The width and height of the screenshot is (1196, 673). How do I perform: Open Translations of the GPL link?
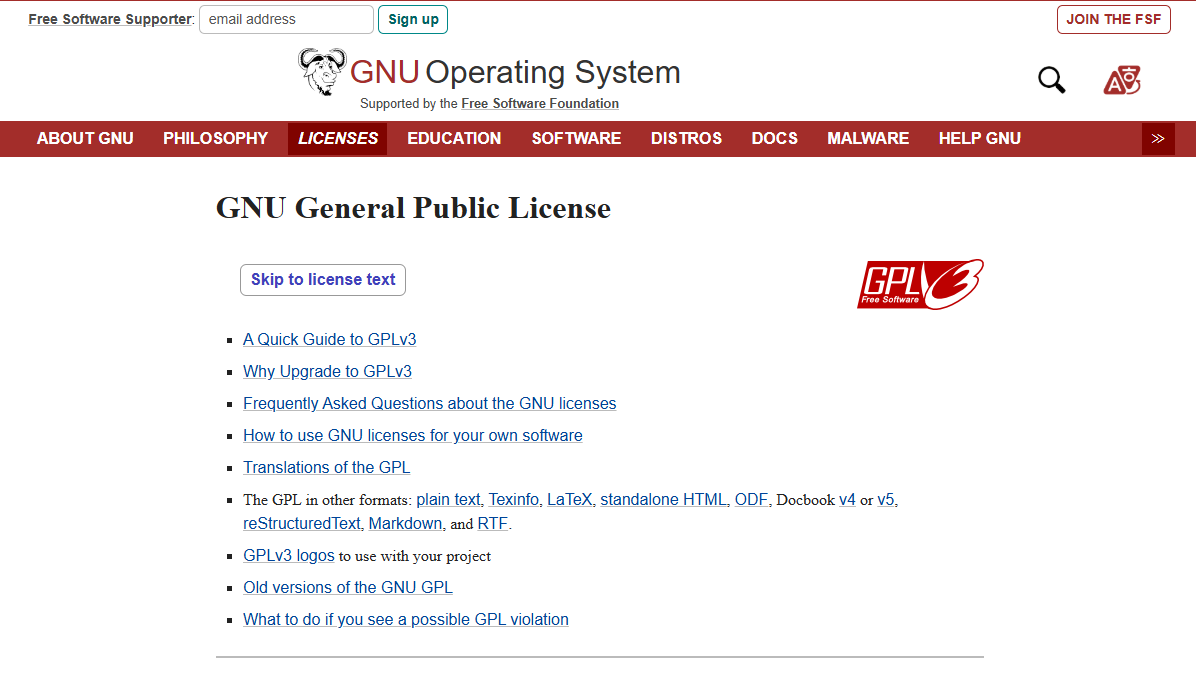tap(326, 468)
